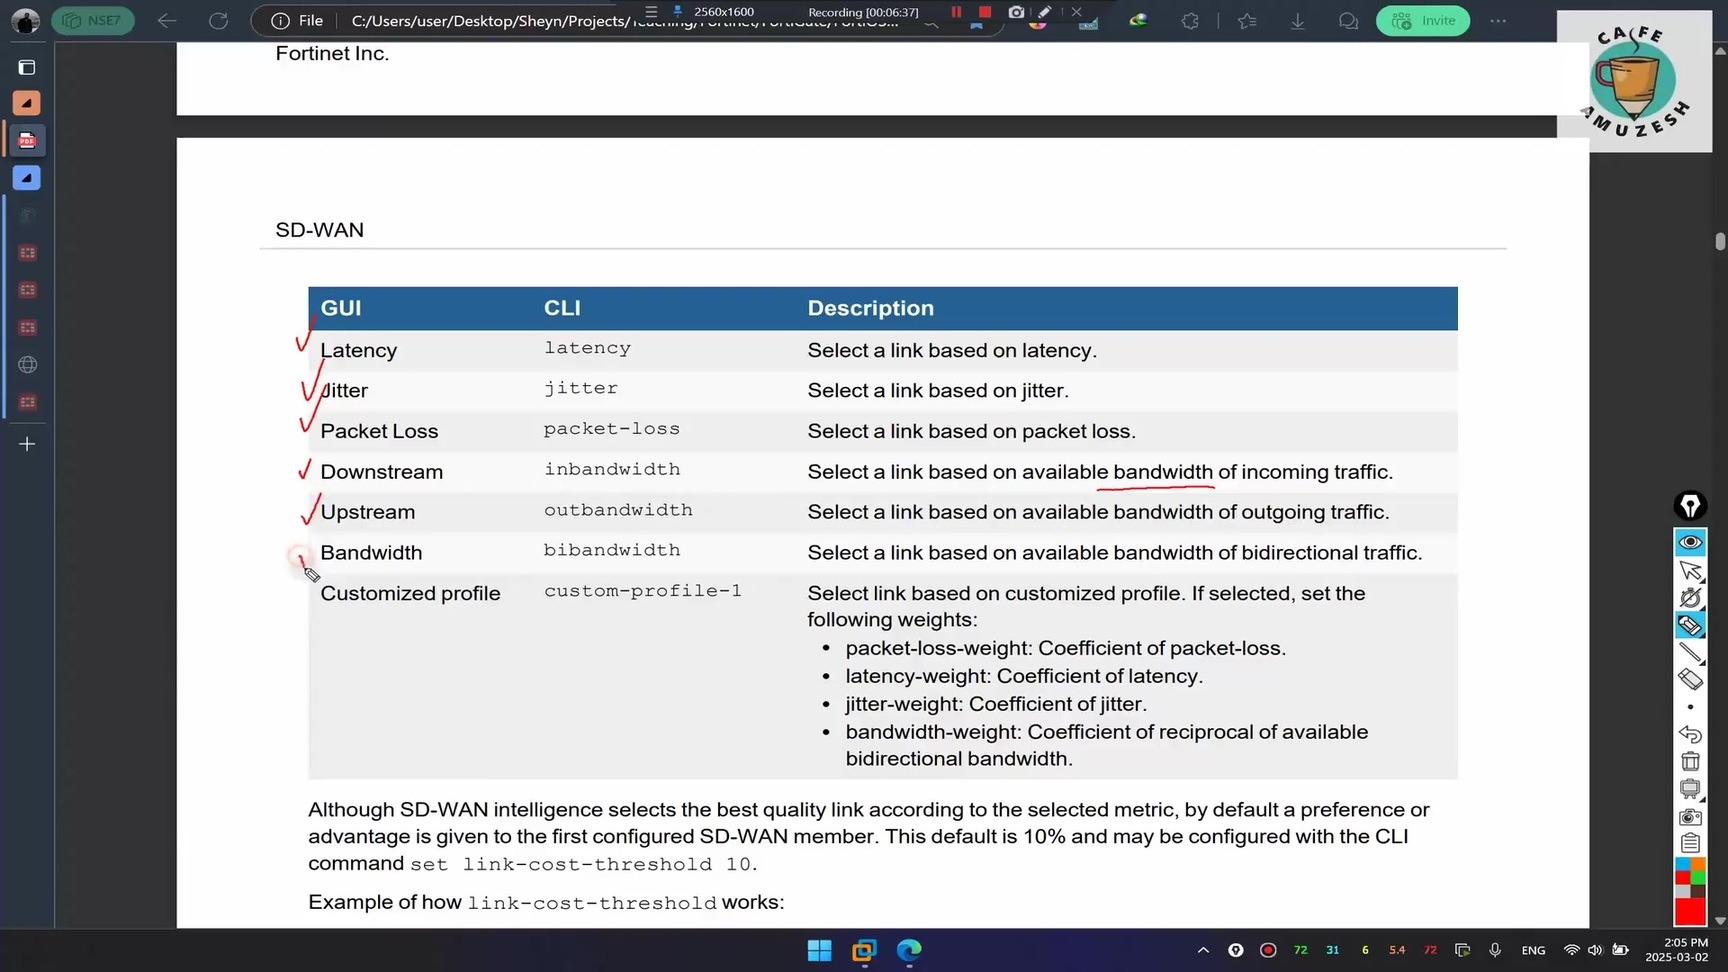Go back to the previous page

(167, 20)
